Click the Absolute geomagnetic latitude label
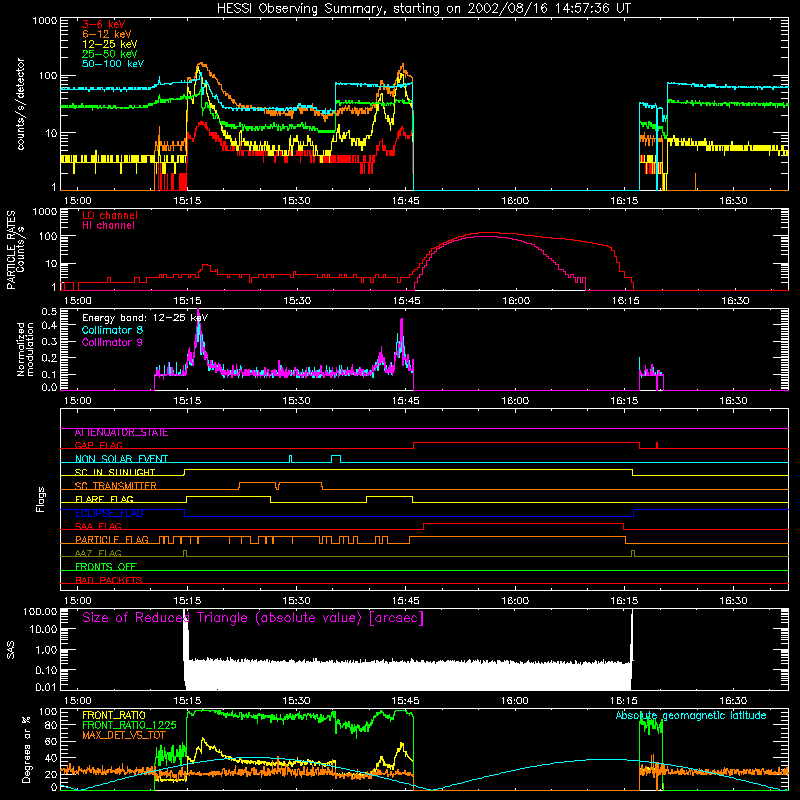The height and width of the screenshot is (800, 800). (x=691, y=715)
